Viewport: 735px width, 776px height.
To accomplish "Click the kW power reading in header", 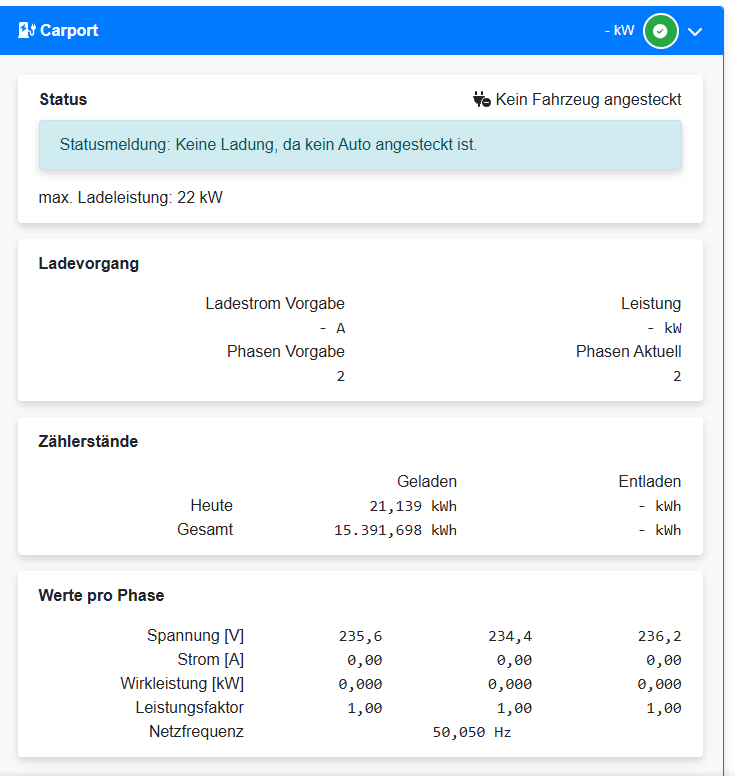I will (619, 30).
